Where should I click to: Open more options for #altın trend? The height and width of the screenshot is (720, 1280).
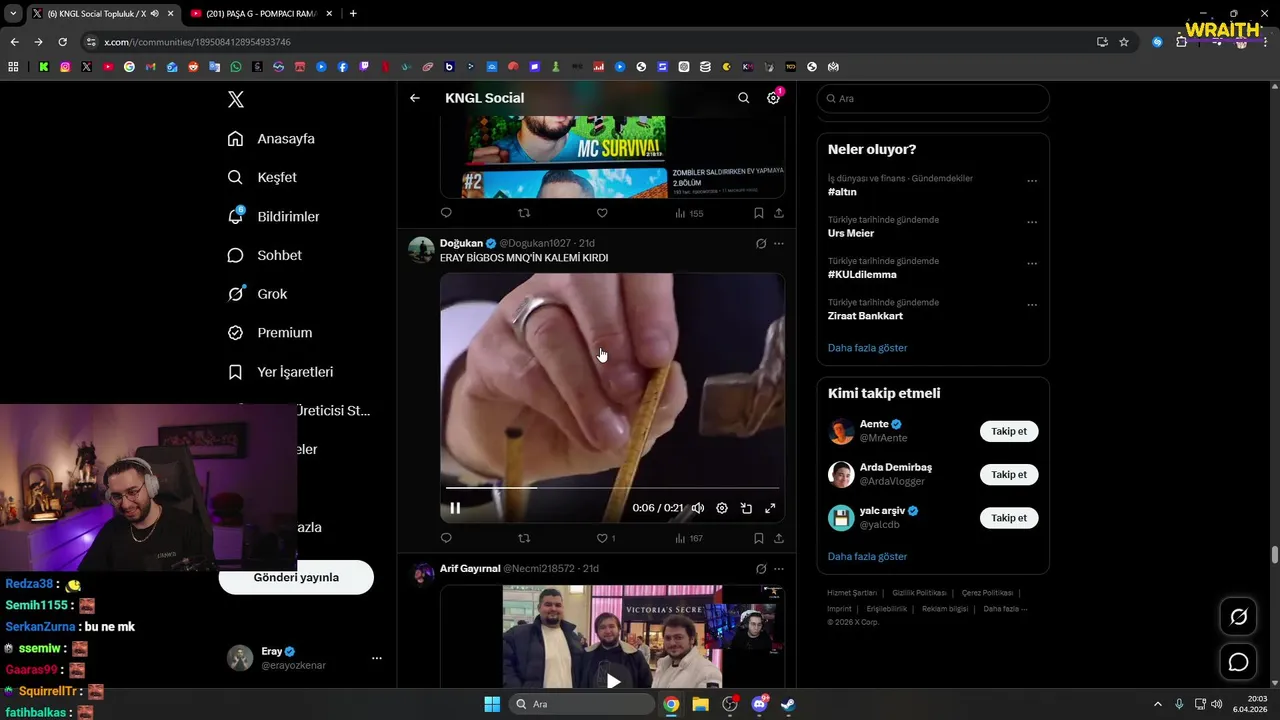[x=1032, y=181]
